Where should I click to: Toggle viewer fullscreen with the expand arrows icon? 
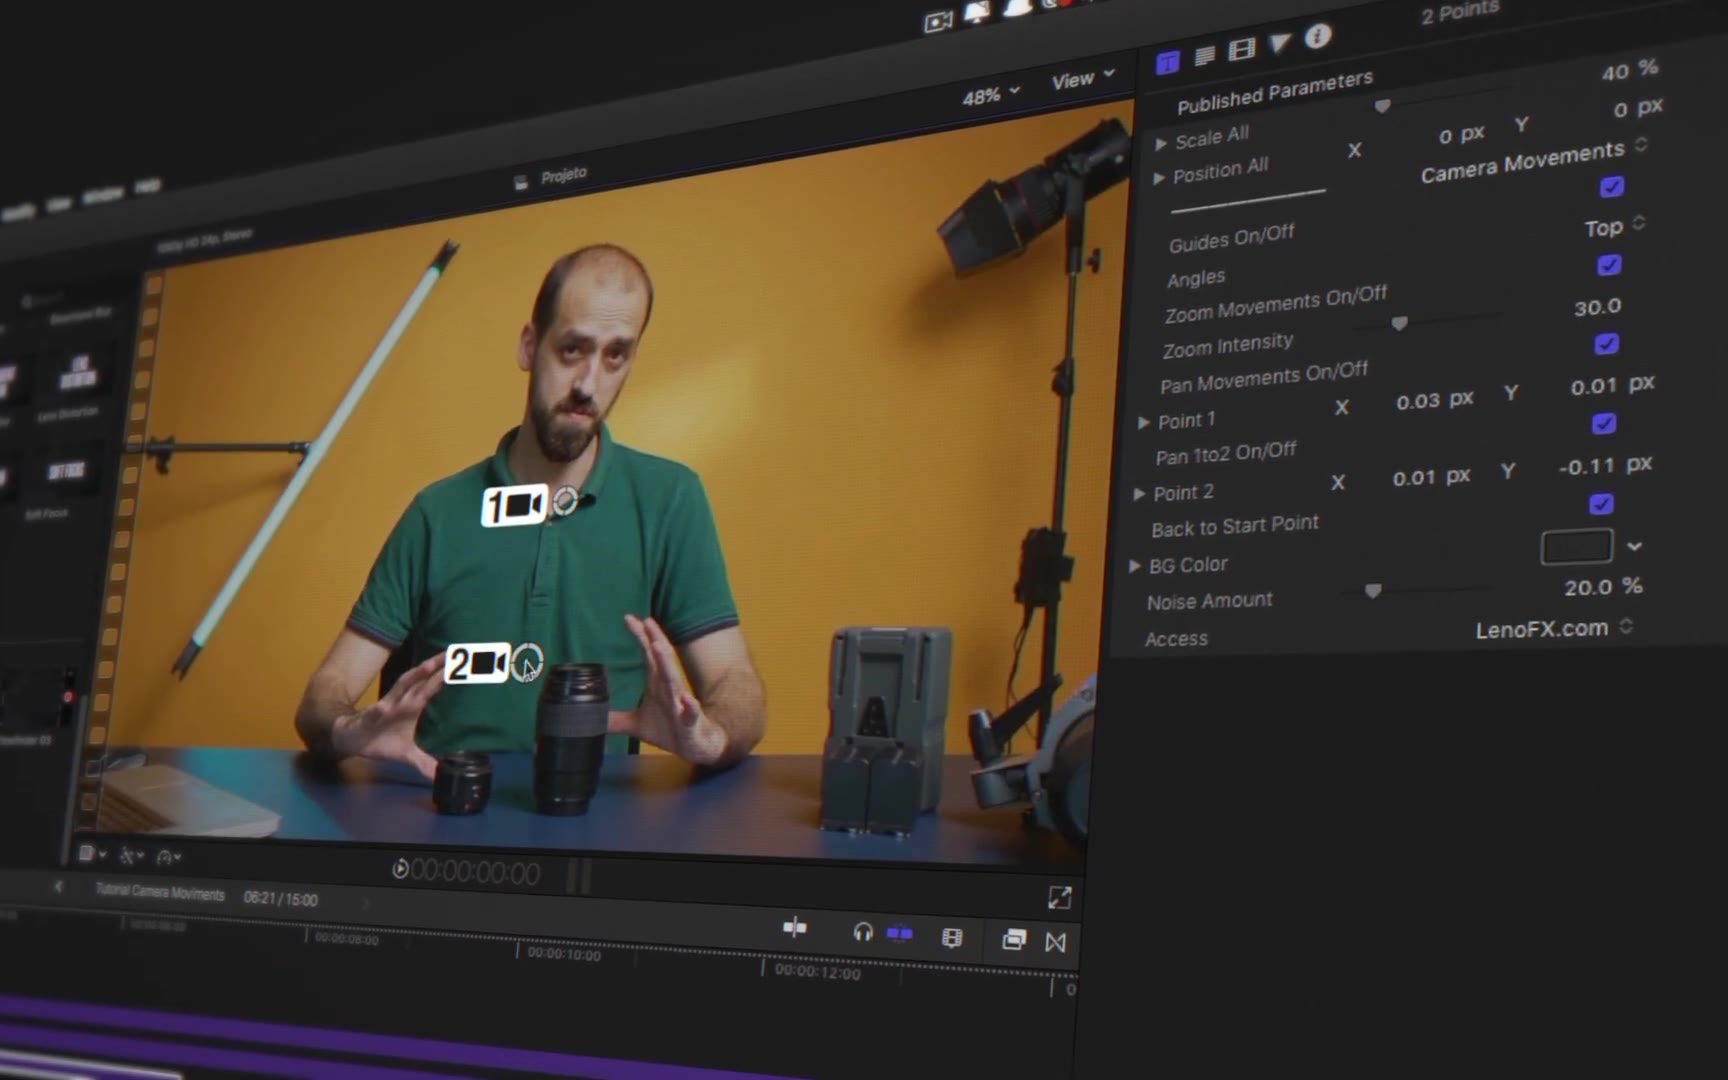pos(1059,898)
